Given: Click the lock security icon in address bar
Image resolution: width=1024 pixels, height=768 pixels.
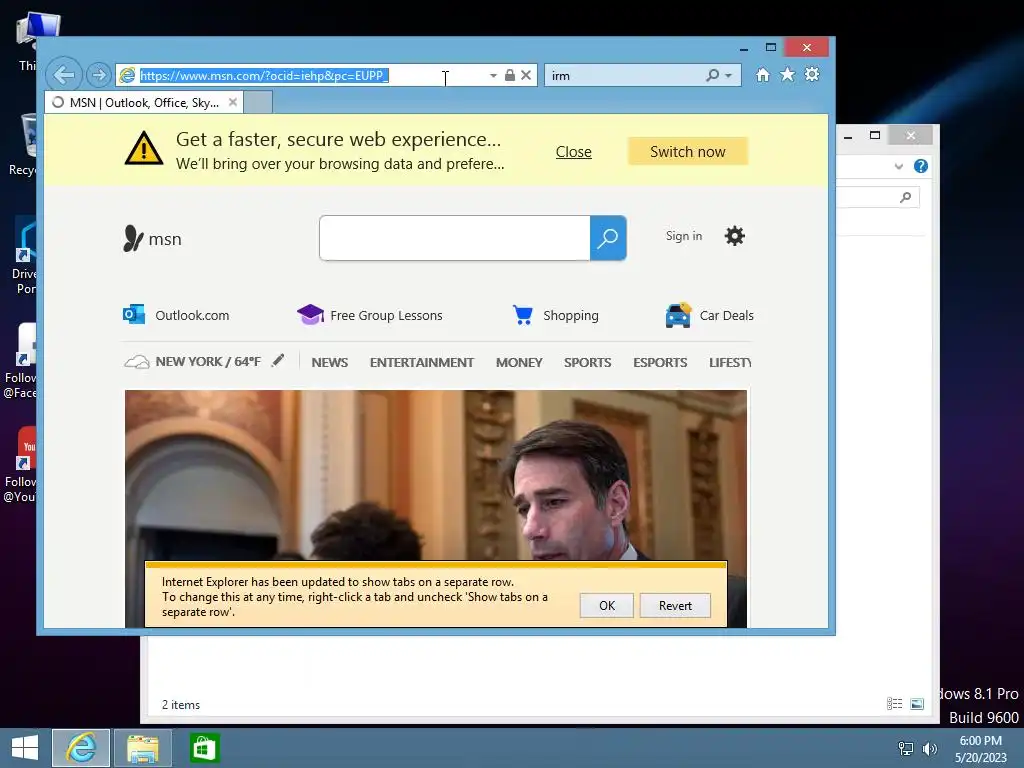Looking at the screenshot, I should pos(510,75).
